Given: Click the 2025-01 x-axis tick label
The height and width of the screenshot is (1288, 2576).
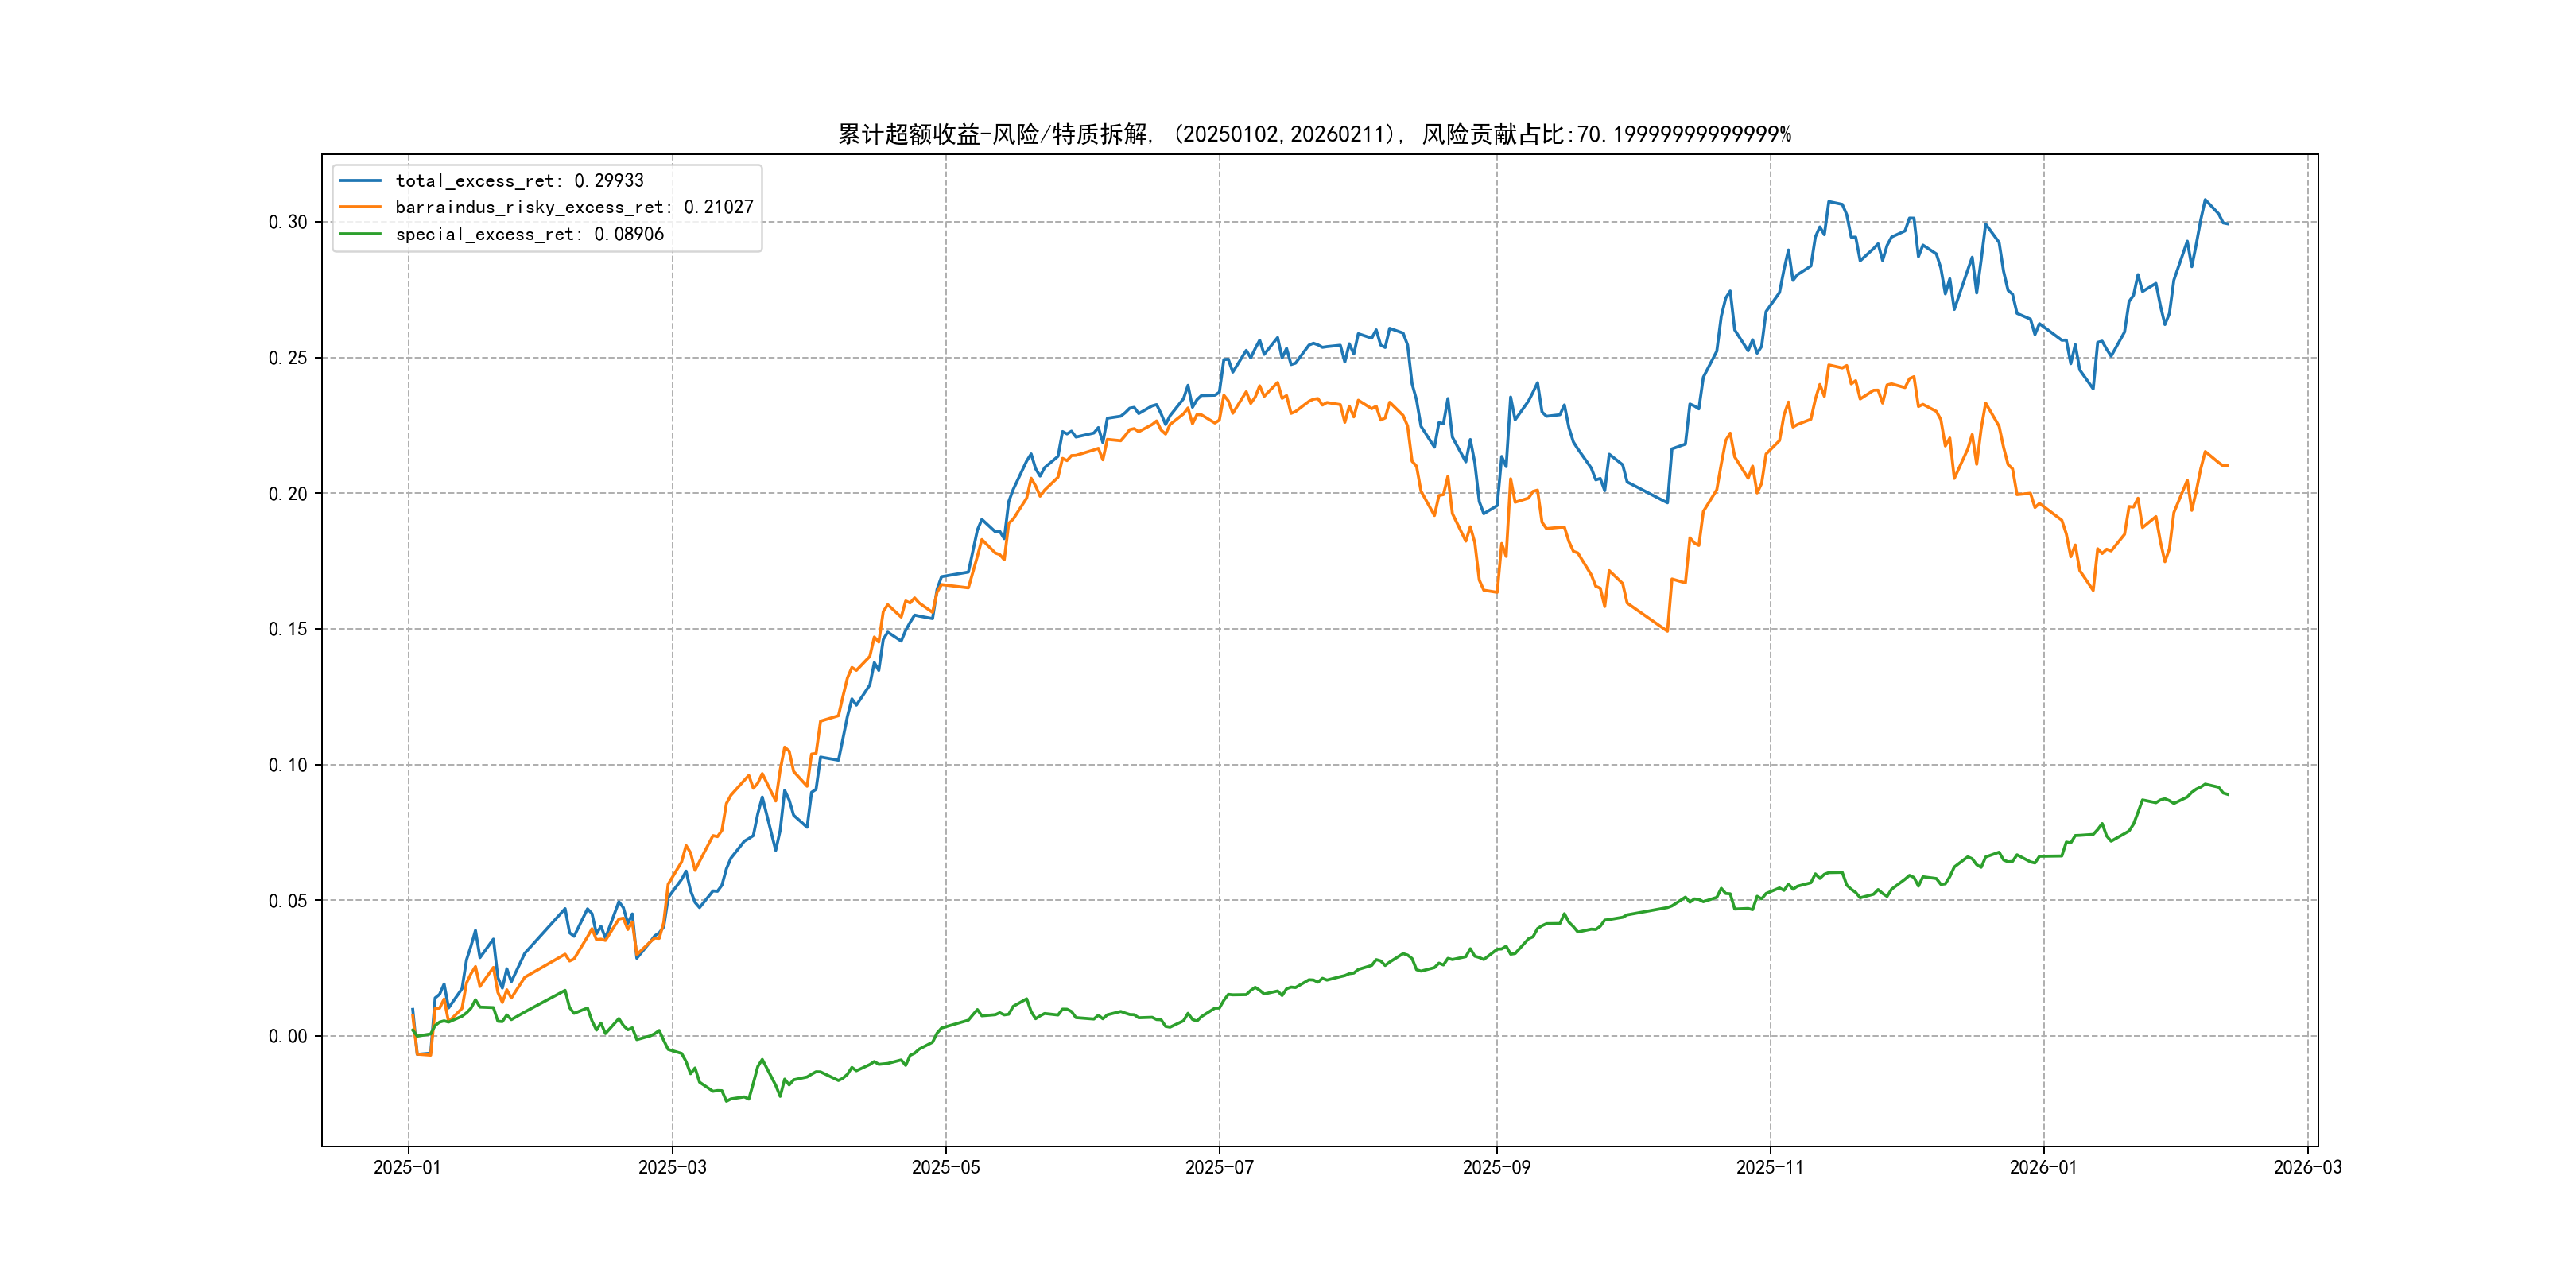Looking at the screenshot, I should click(407, 1167).
